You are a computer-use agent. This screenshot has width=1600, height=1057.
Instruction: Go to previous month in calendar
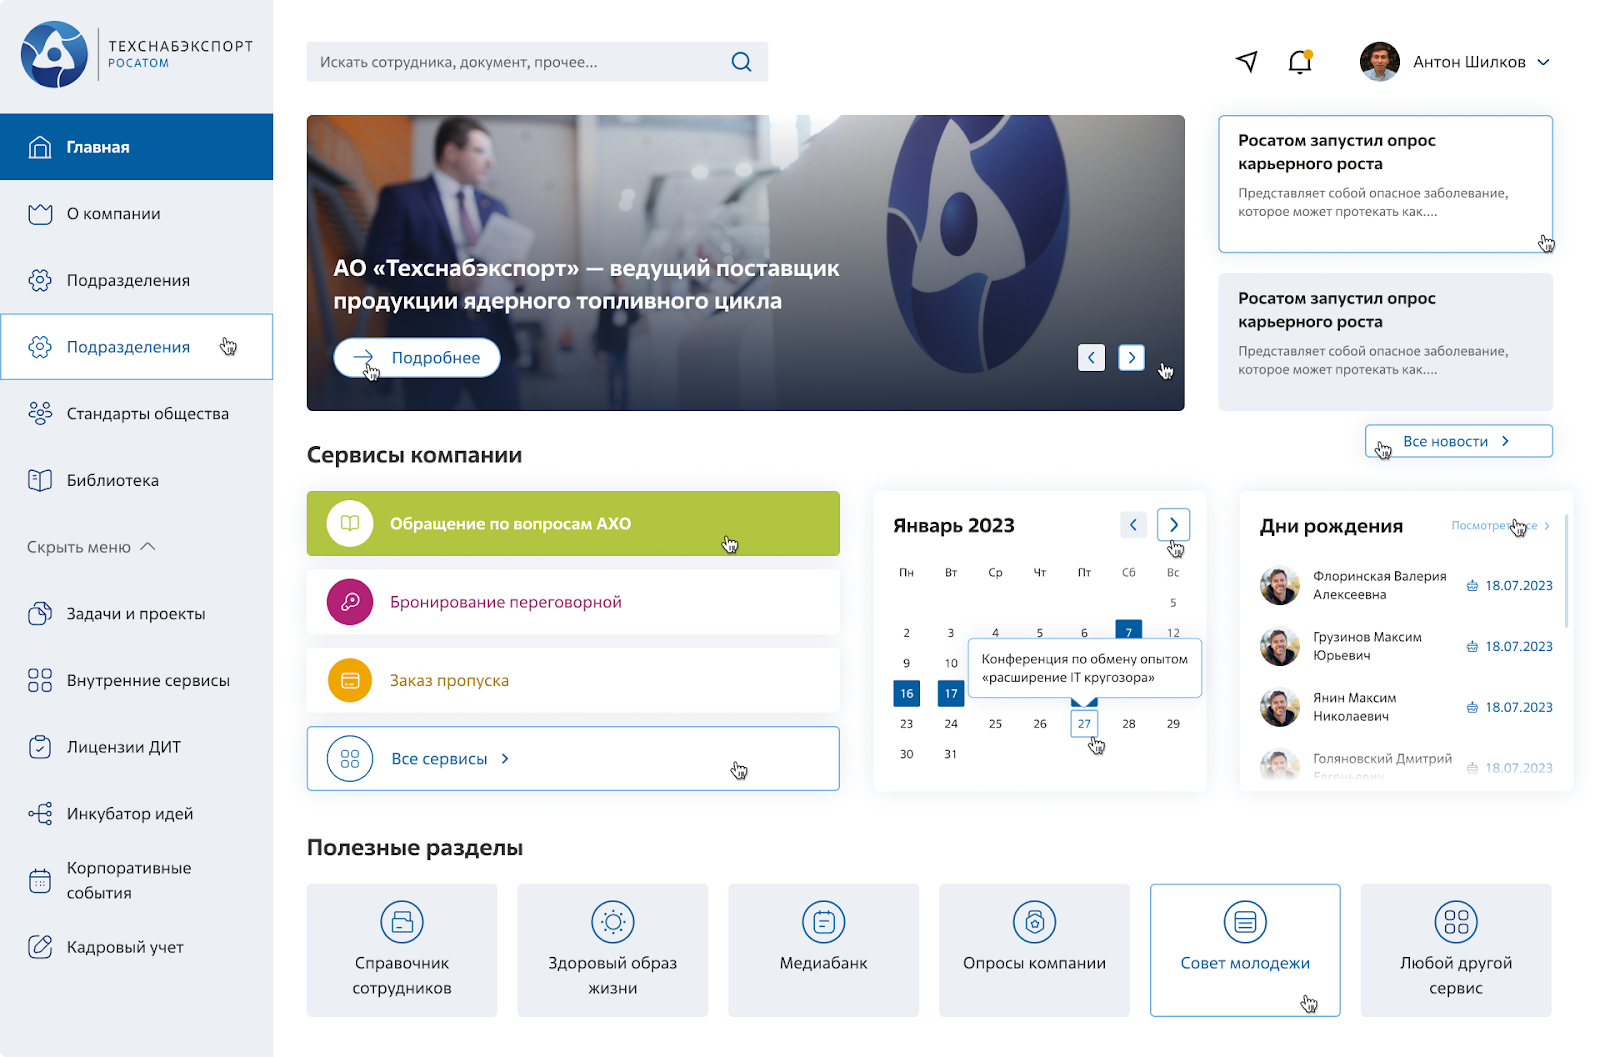click(1133, 525)
